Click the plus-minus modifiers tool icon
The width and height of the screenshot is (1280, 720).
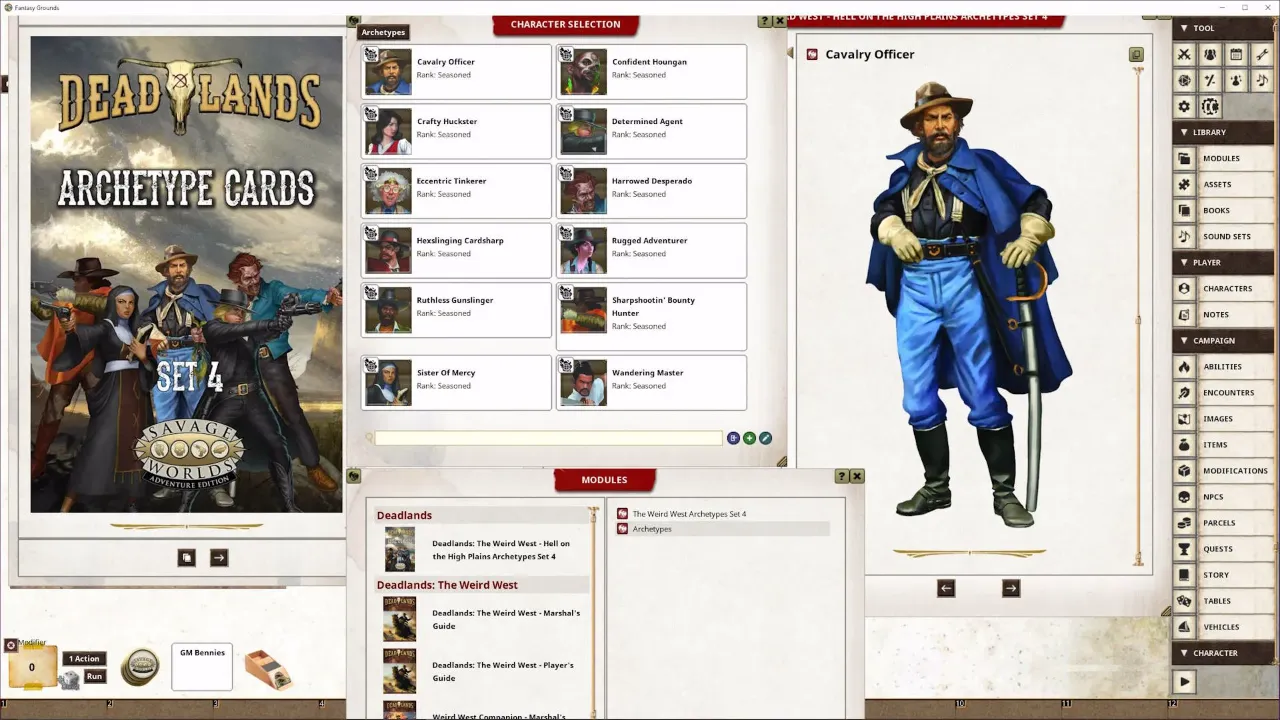(x=1210, y=81)
